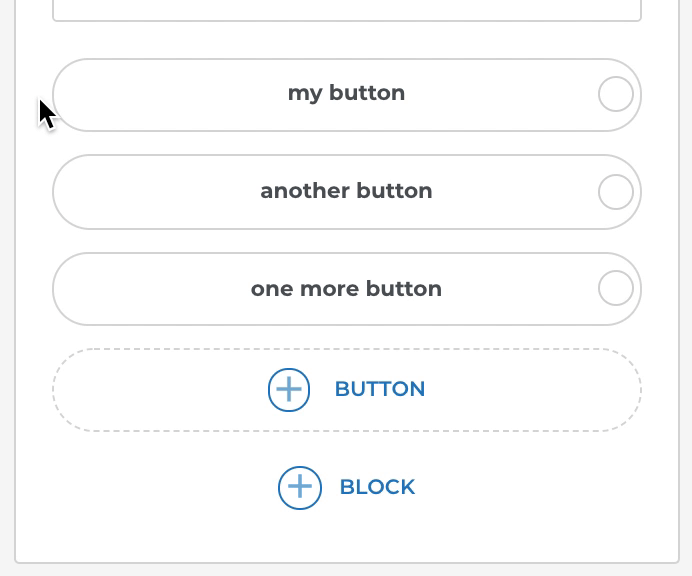Add a new block using the circled plus
The image size is (692, 576).
(299, 487)
